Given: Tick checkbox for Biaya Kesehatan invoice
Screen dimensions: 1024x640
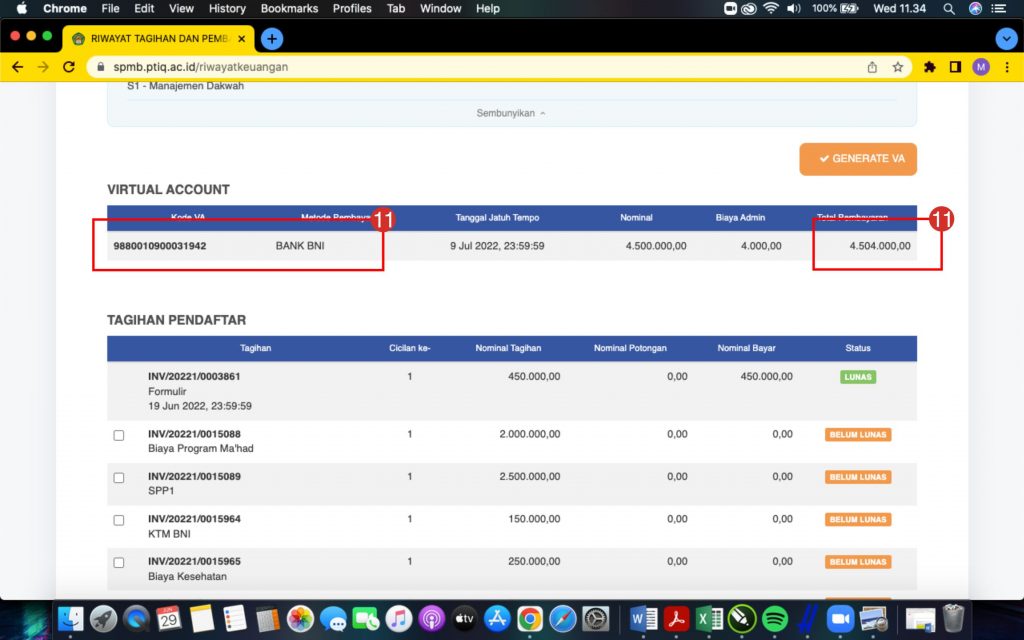Looking at the screenshot, I should point(119,563).
